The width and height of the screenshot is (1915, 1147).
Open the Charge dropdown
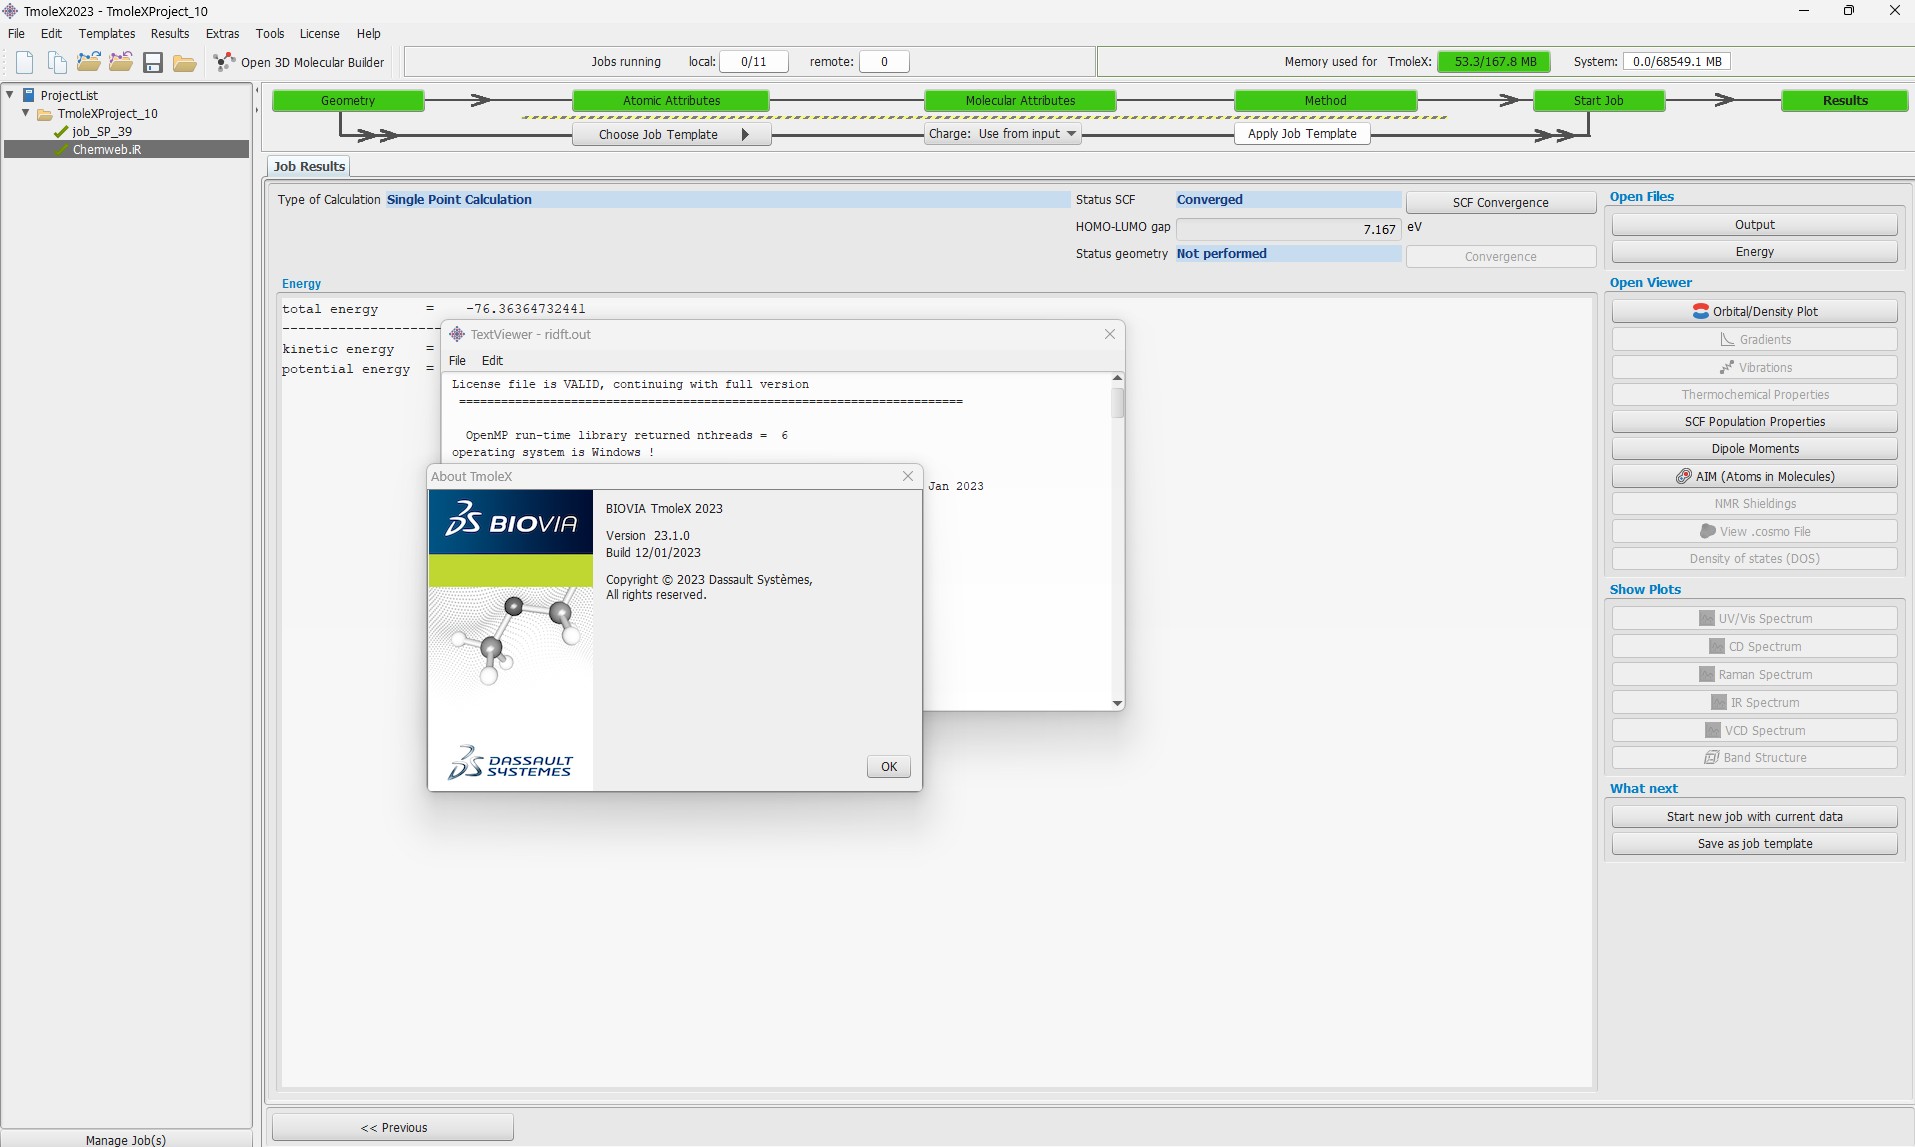coord(1003,134)
